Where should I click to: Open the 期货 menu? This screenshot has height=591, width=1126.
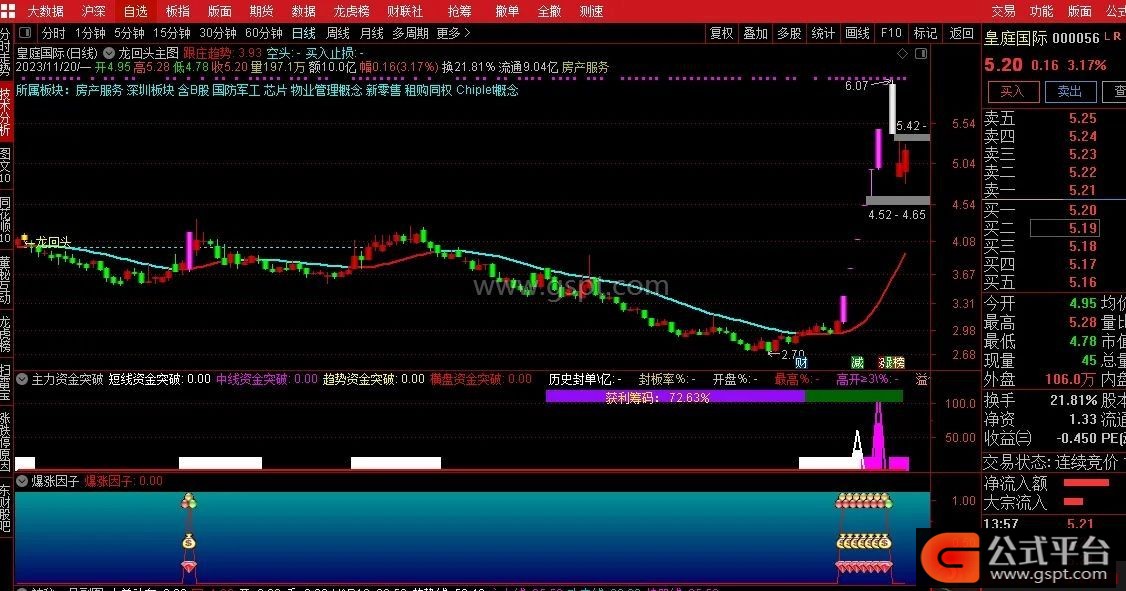(261, 11)
